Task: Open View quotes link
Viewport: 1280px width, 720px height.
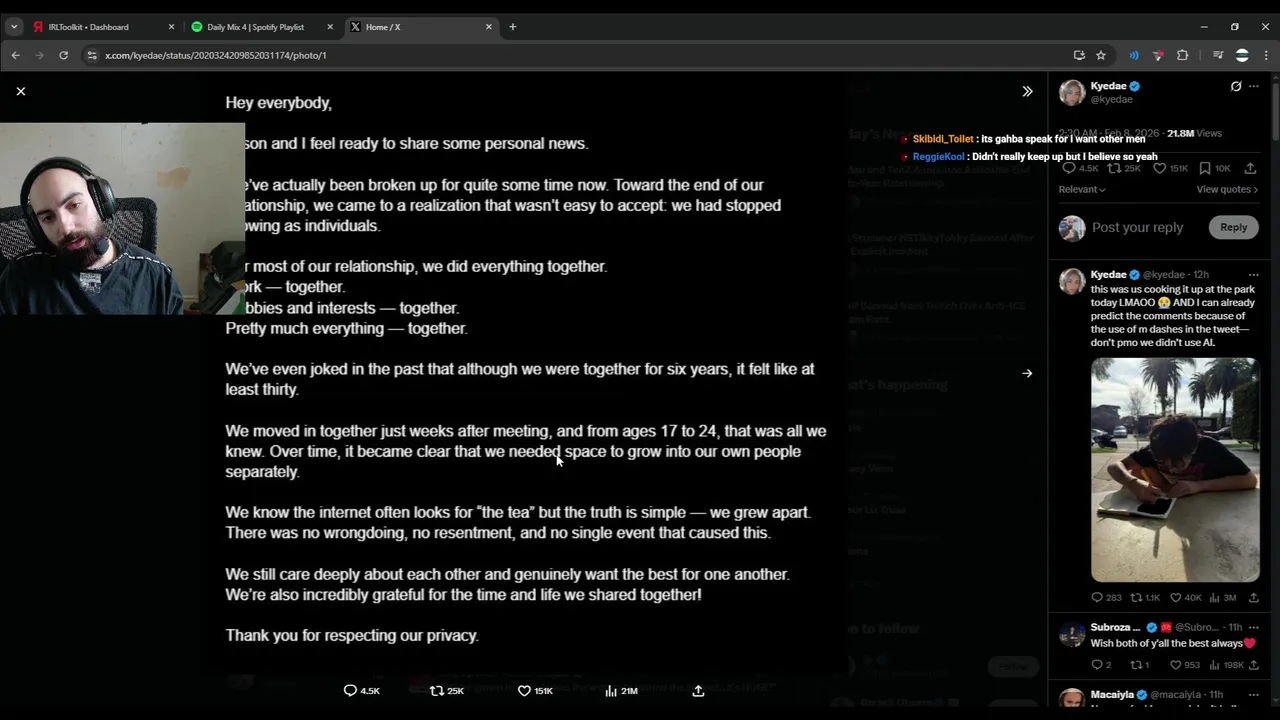Action: pos(1227,189)
